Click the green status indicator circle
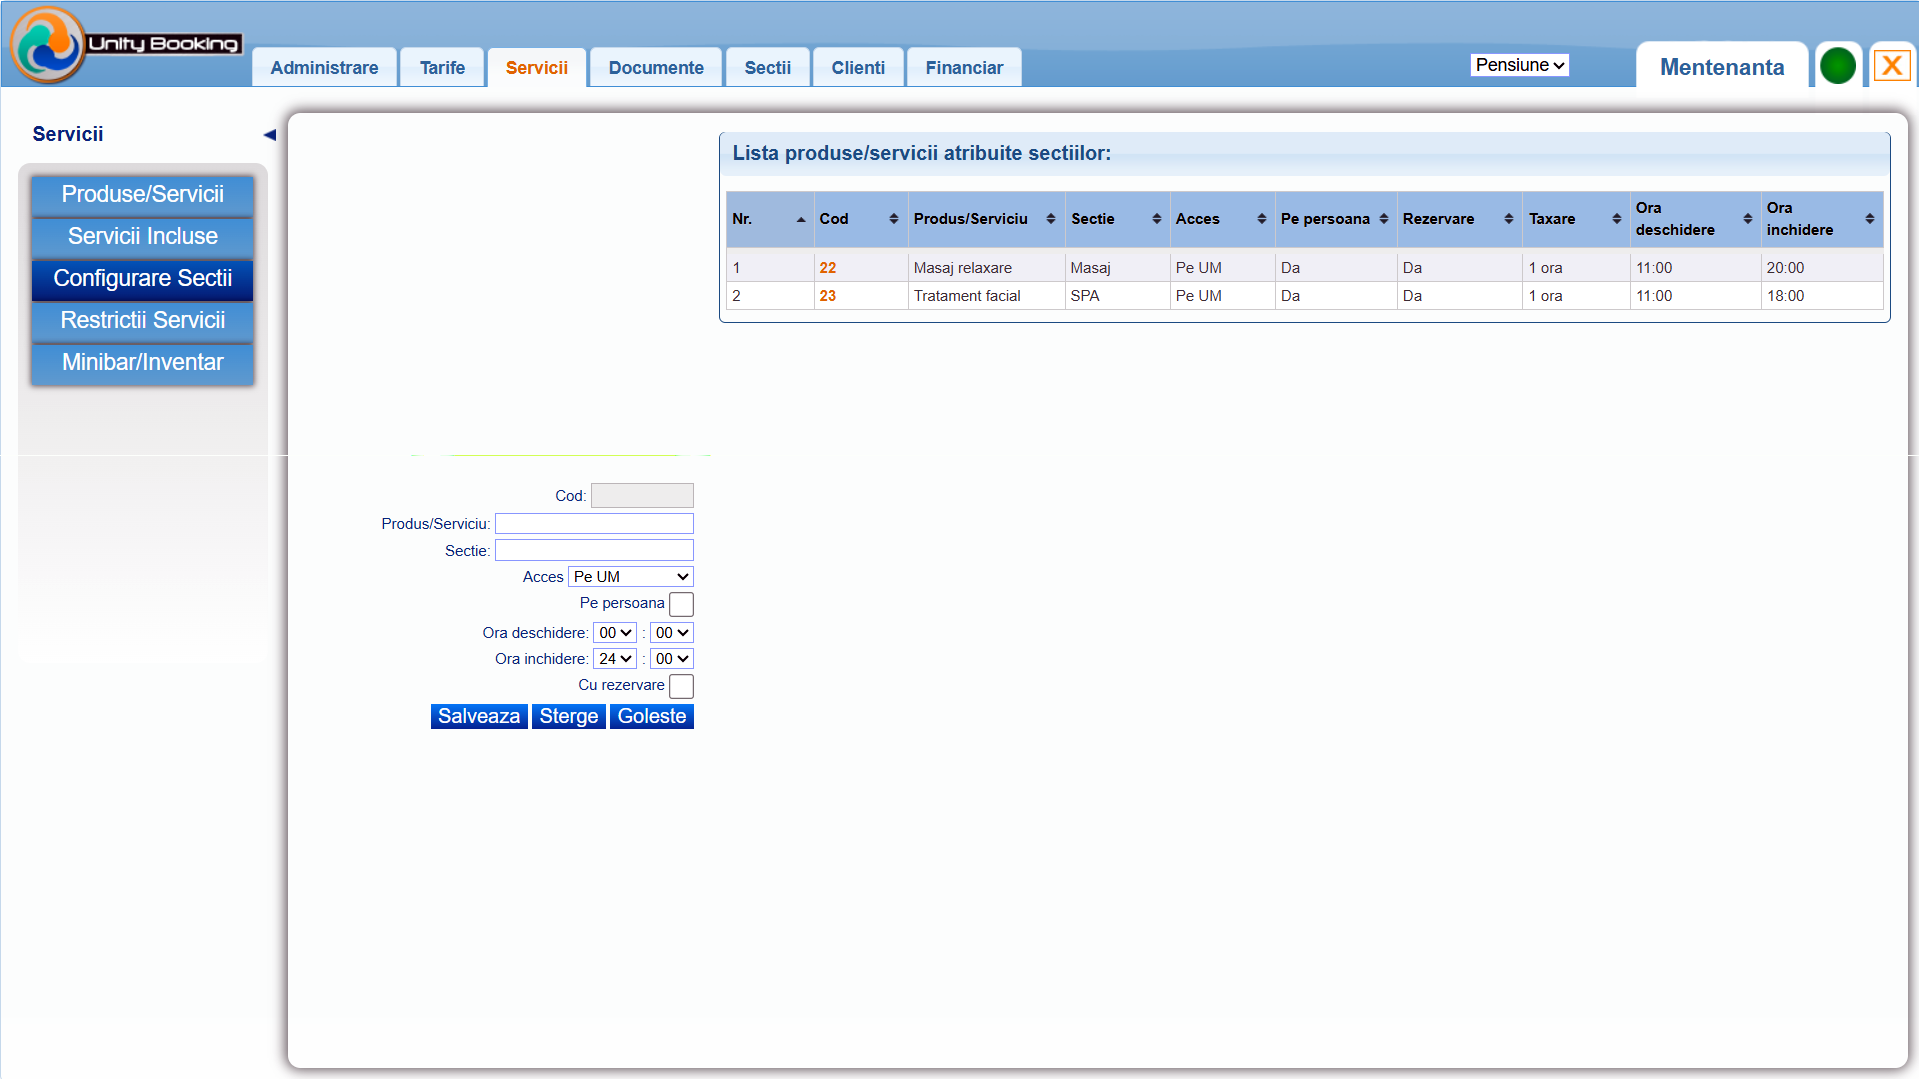The width and height of the screenshot is (1919, 1079). point(1837,67)
